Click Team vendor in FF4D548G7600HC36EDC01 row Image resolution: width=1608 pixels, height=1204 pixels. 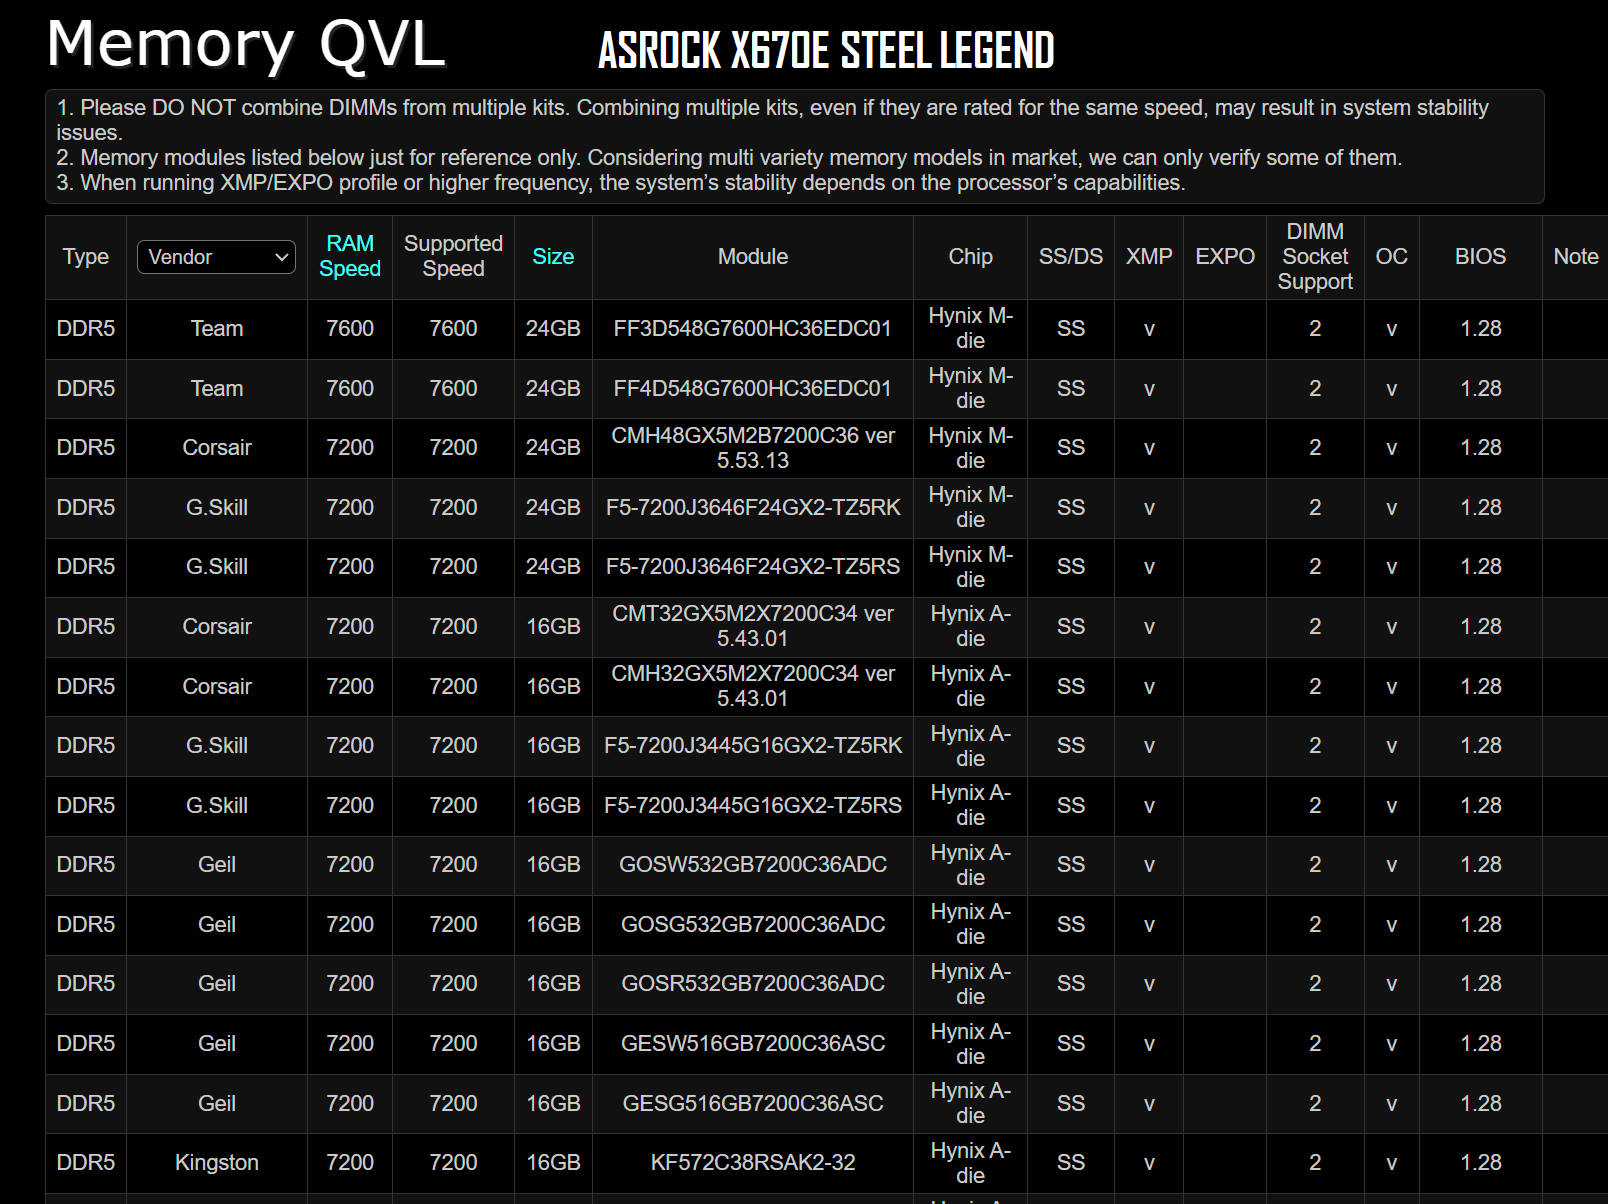click(217, 389)
